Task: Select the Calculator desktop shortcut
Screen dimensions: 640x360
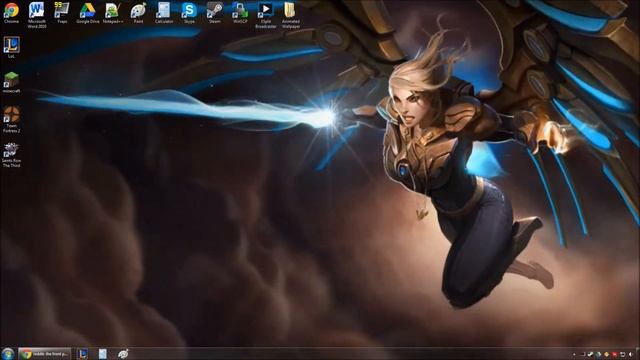Action: point(164,12)
